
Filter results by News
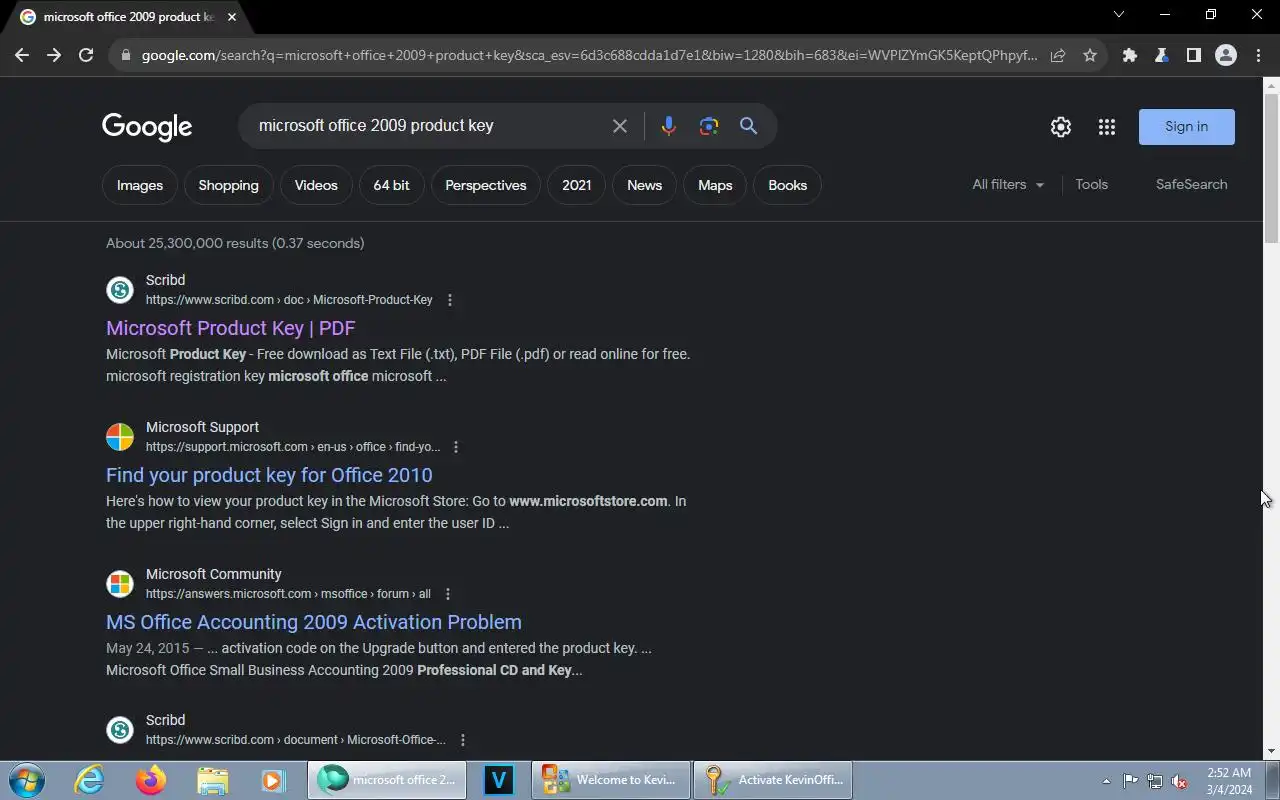click(x=644, y=186)
